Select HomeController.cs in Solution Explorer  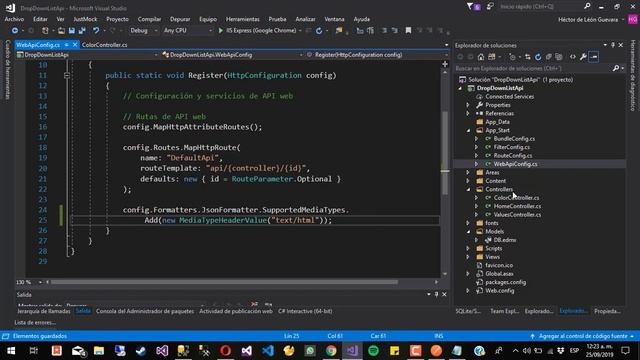tap(517, 206)
